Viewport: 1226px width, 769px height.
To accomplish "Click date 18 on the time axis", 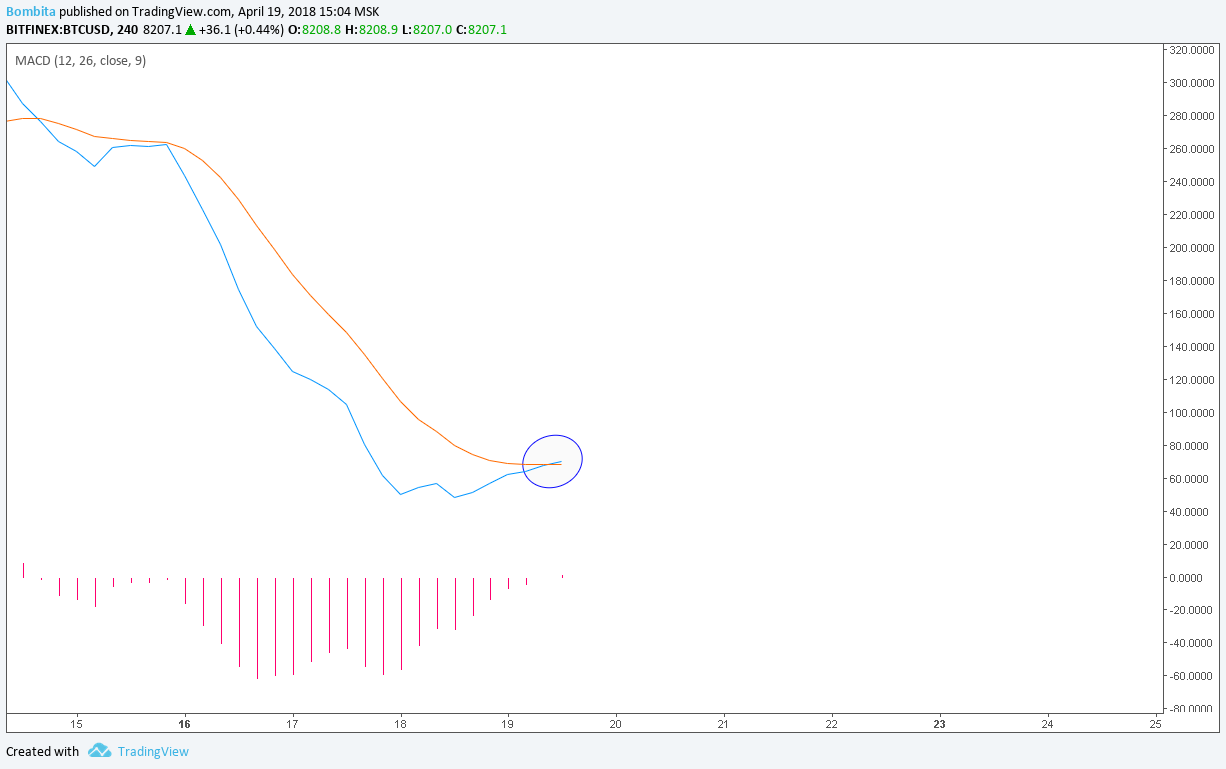I will (x=400, y=723).
